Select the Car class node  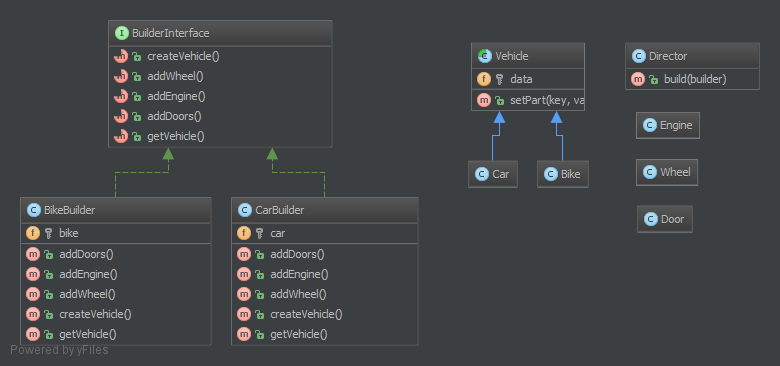coord(492,174)
